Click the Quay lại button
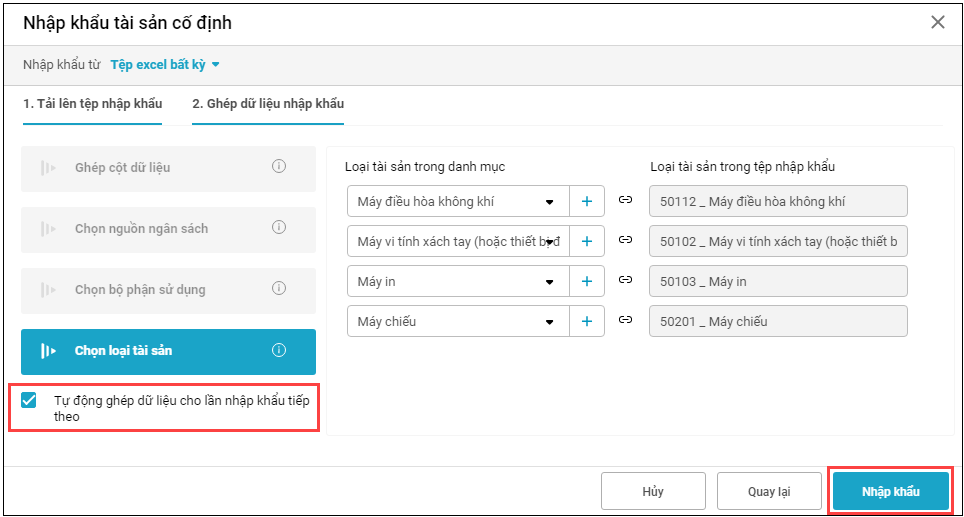The height and width of the screenshot is (517, 964). [x=769, y=491]
